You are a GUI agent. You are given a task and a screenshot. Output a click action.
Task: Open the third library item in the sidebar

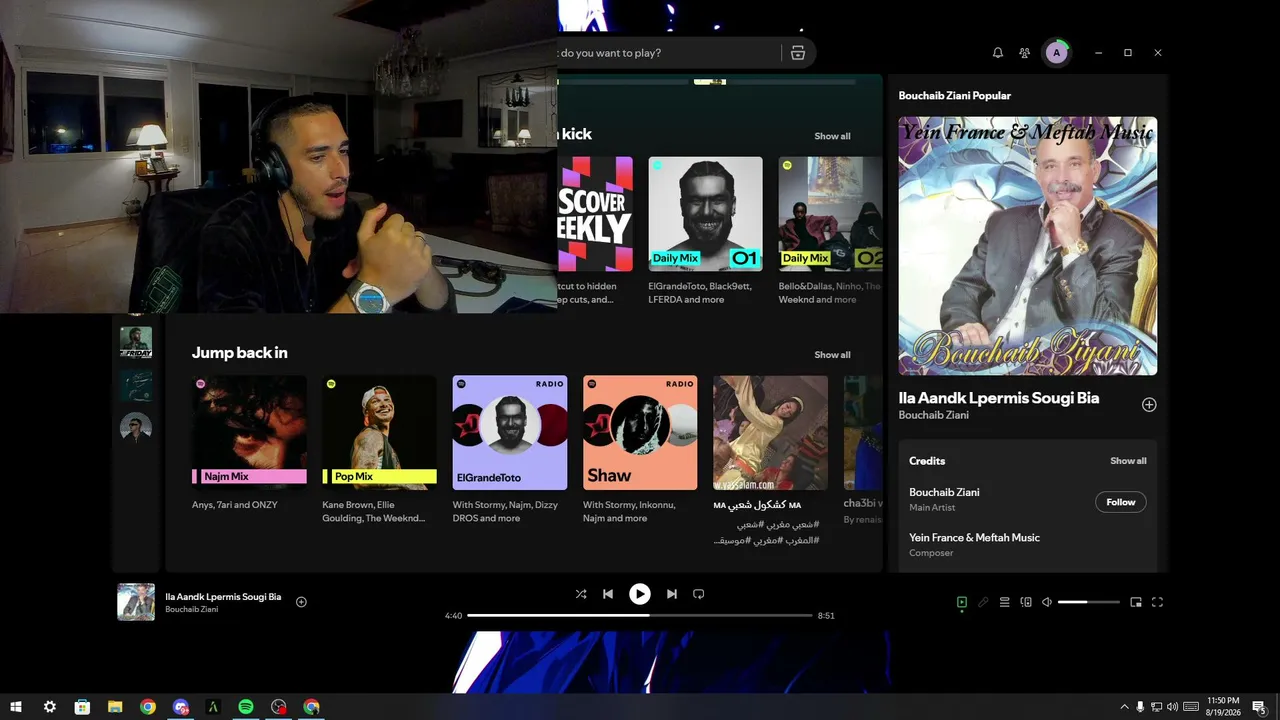tap(136, 428)
